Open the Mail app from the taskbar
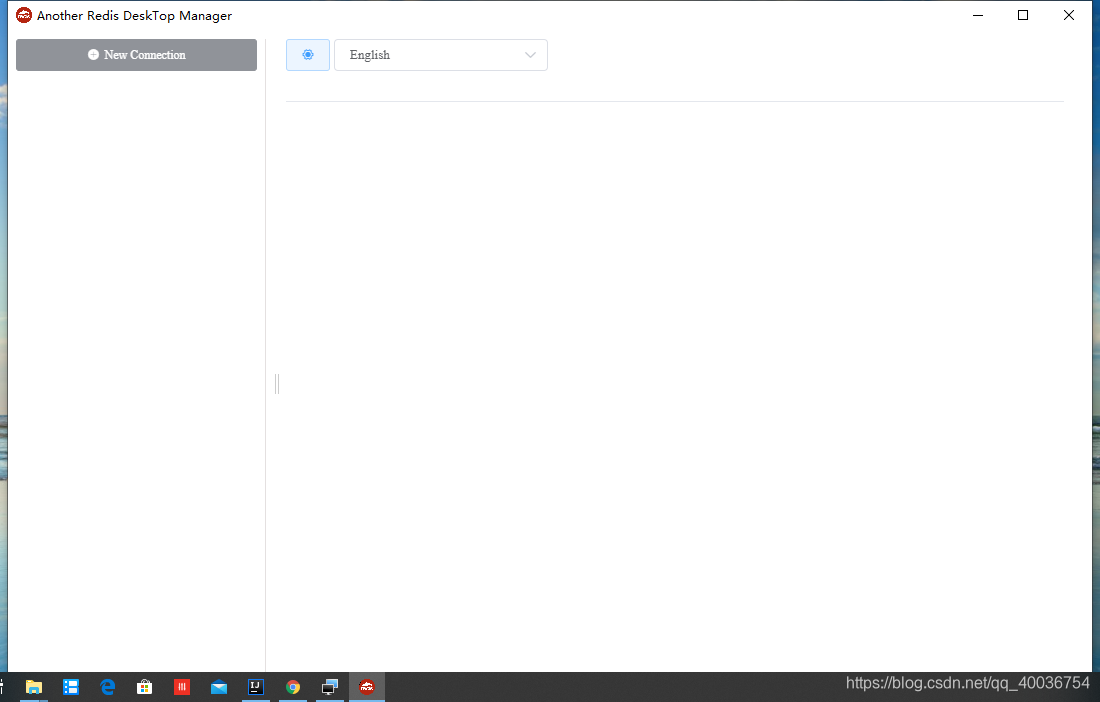1100x702 pixels. coord(218,687)
